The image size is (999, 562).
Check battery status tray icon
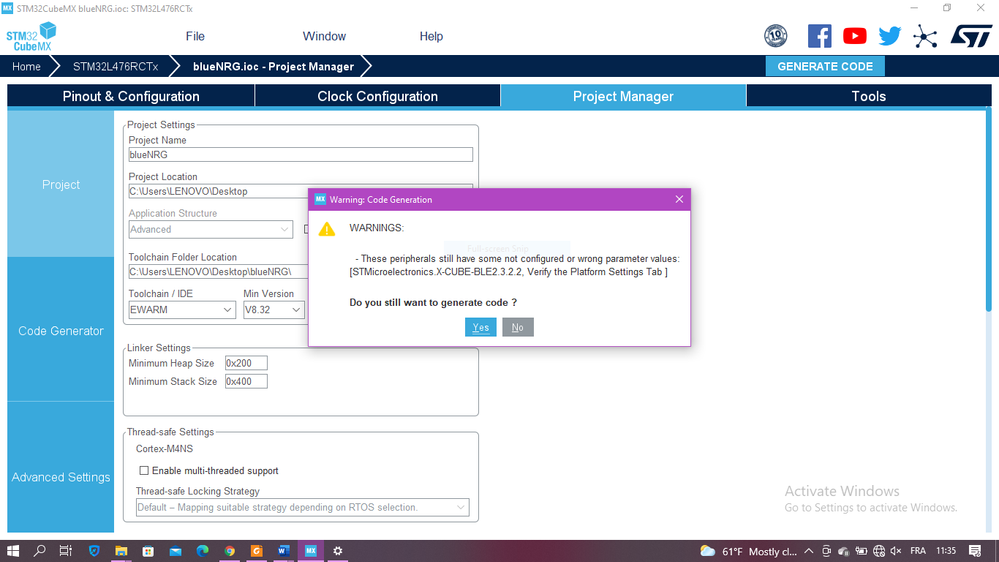pyautogui.click(x=861, y=551)
